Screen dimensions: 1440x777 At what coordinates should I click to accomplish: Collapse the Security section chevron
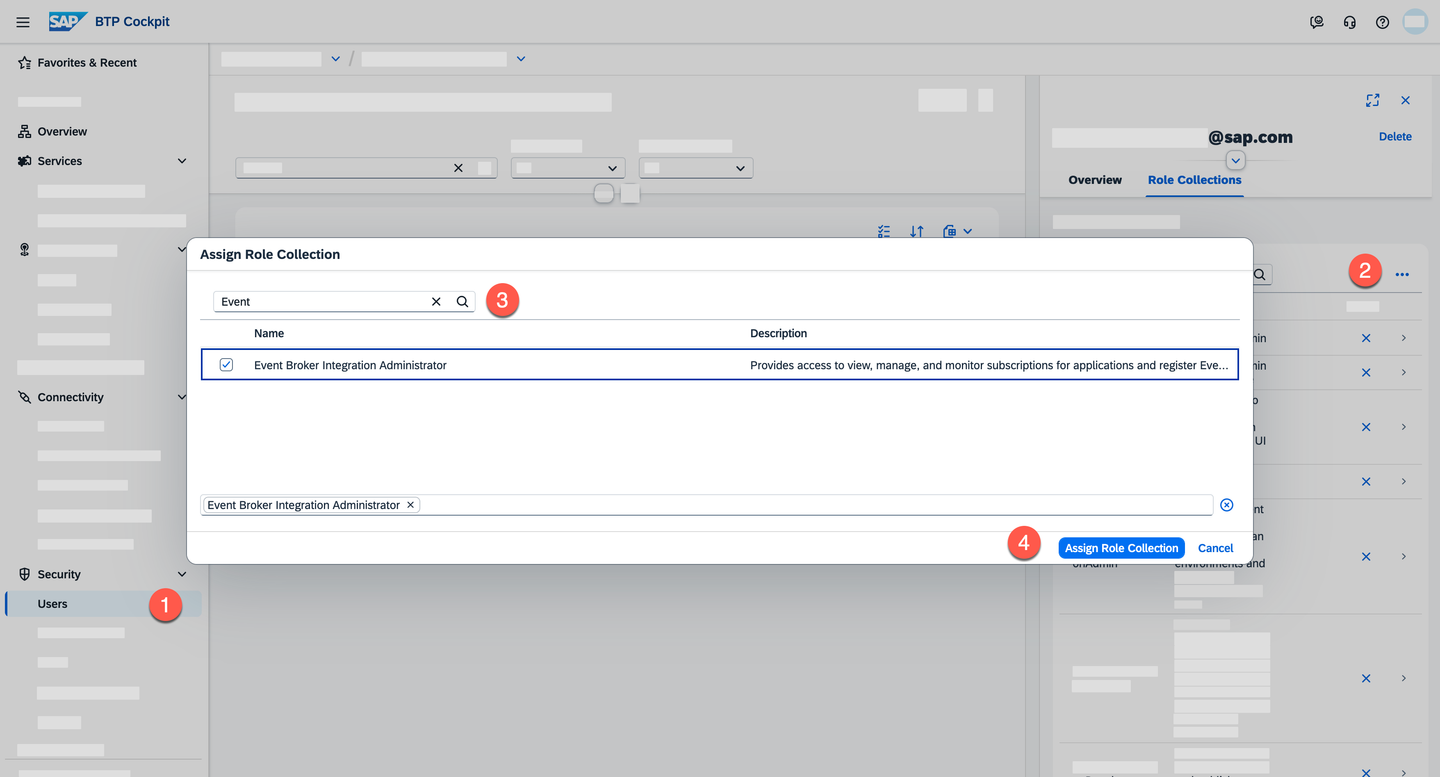[182, 574]
